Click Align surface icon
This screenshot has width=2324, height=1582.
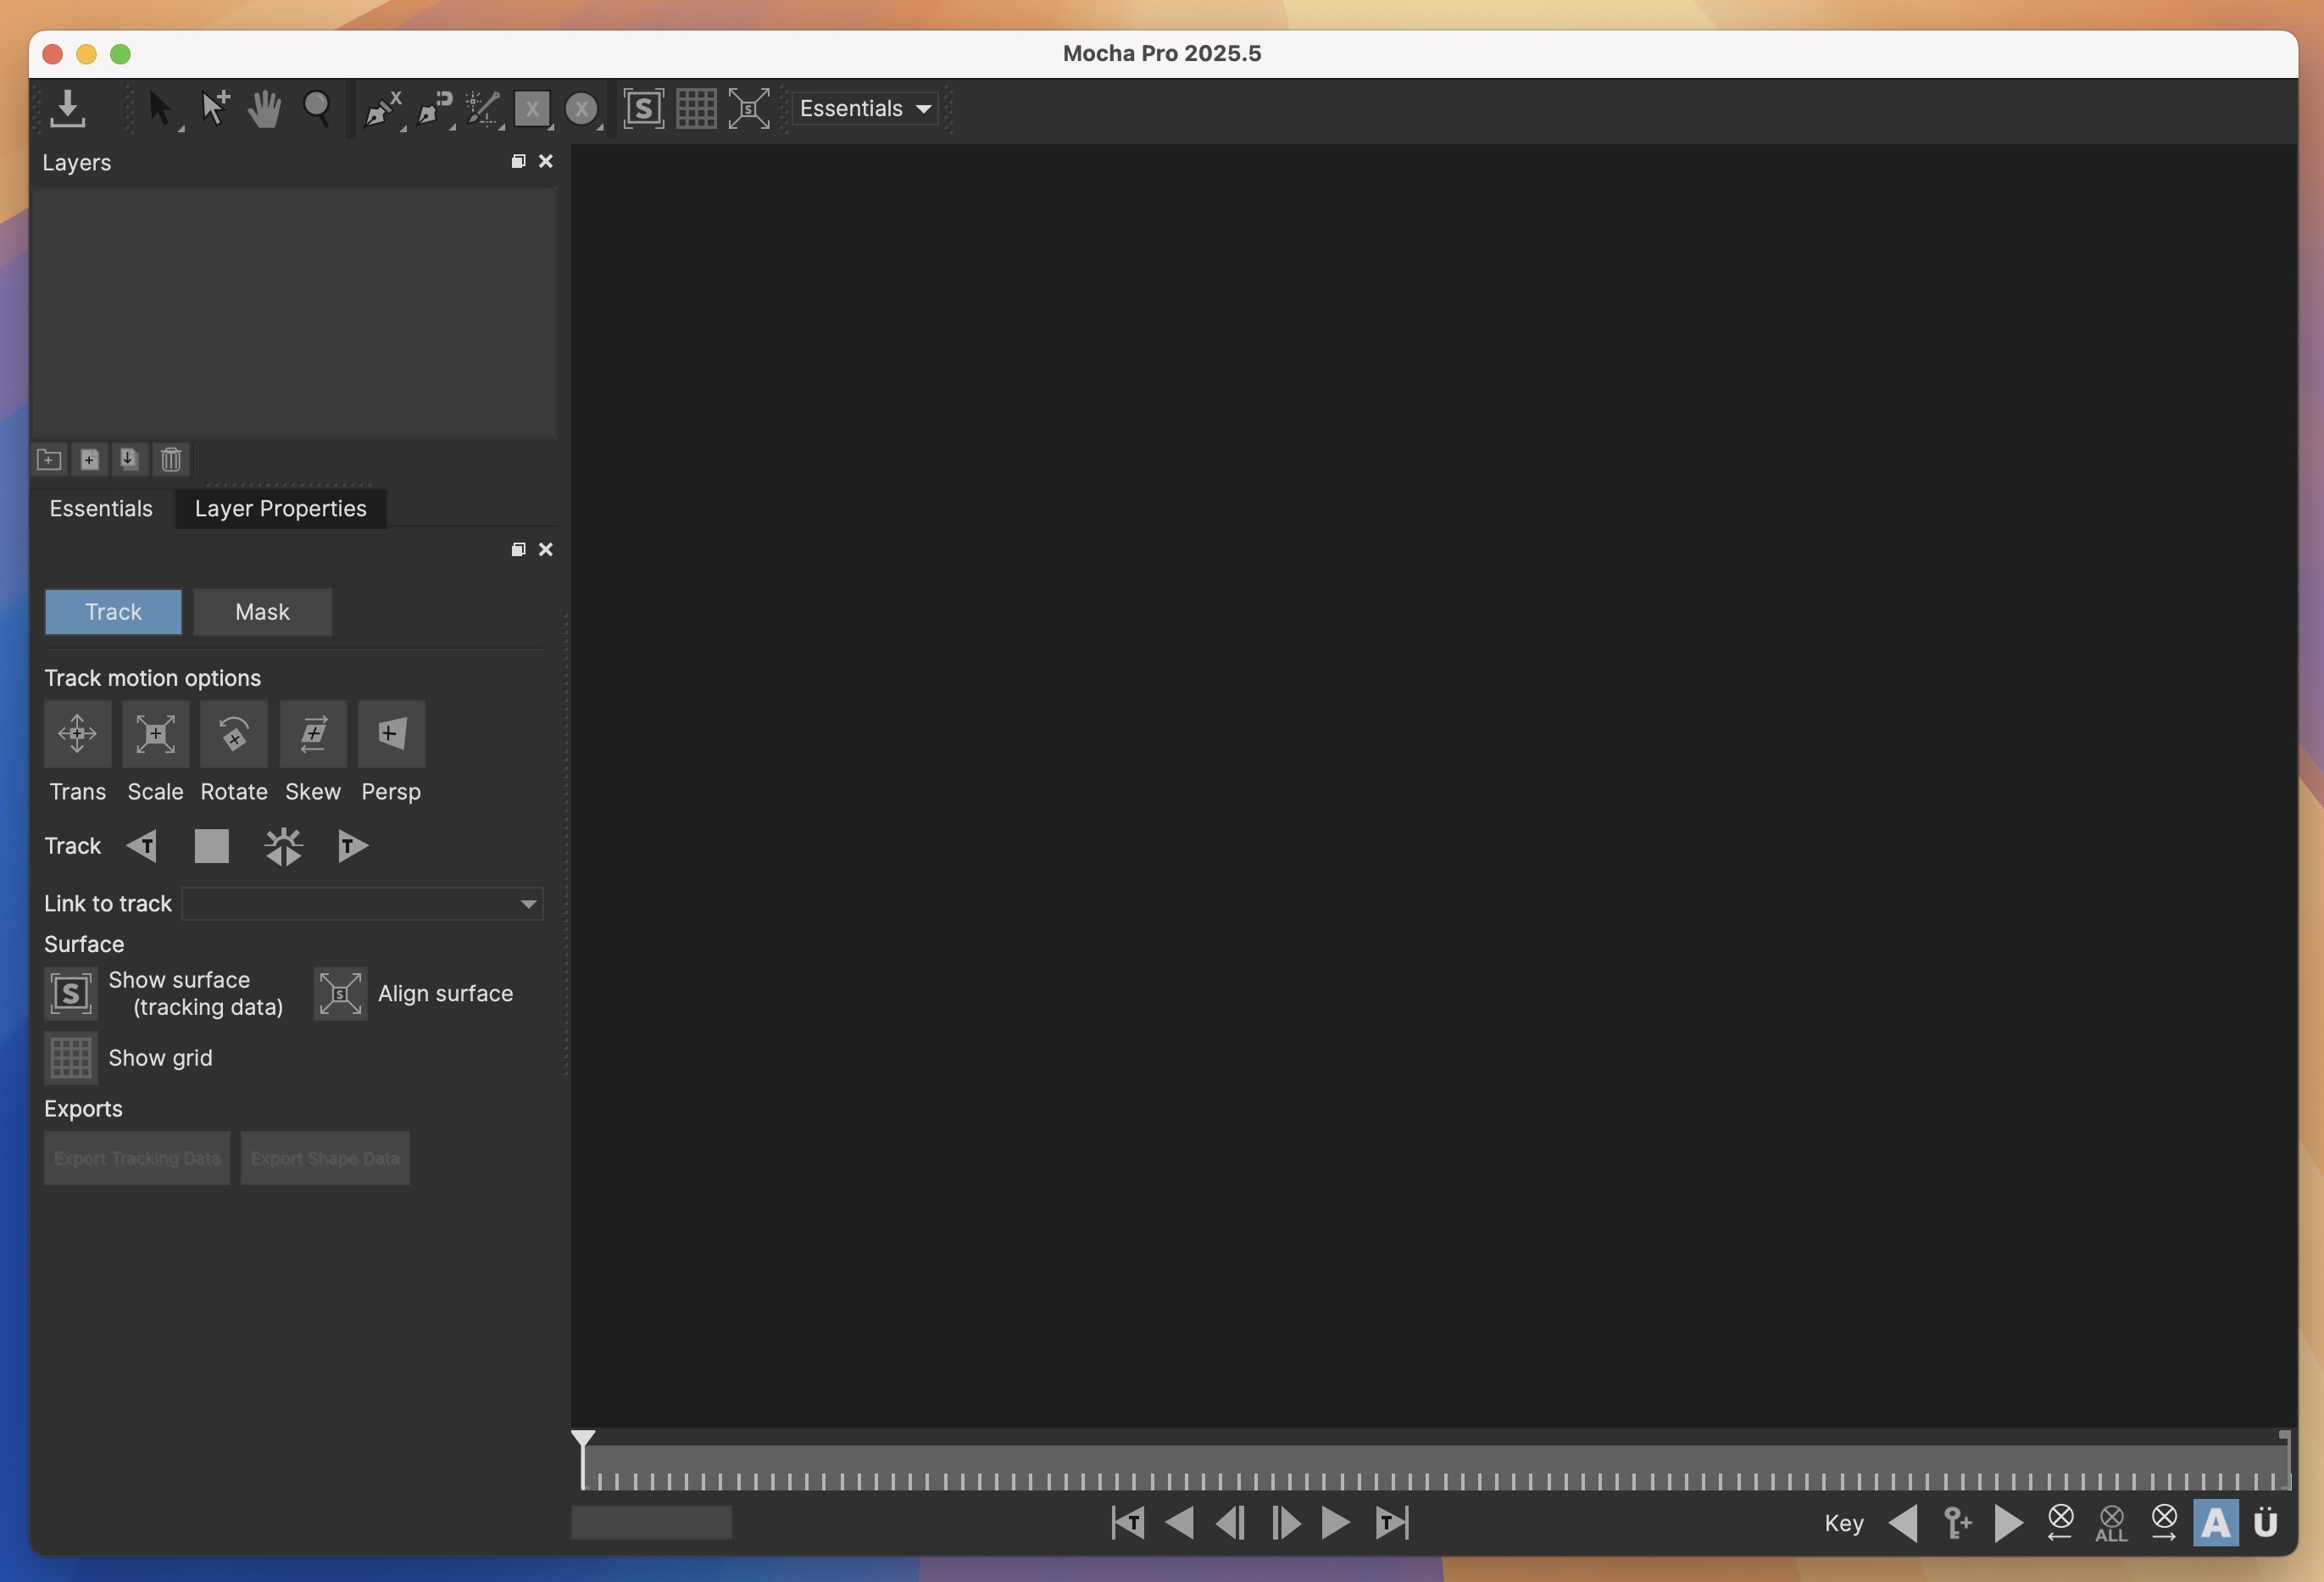[340, 993]
